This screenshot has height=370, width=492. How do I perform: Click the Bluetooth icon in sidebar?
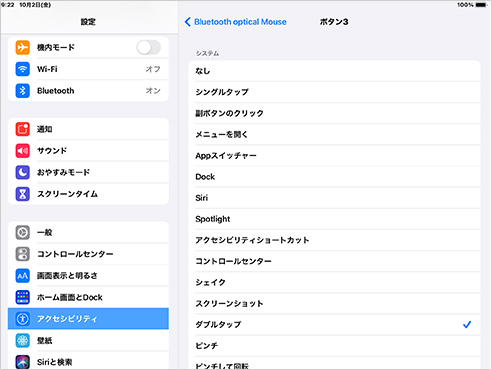tap(23, 91)
